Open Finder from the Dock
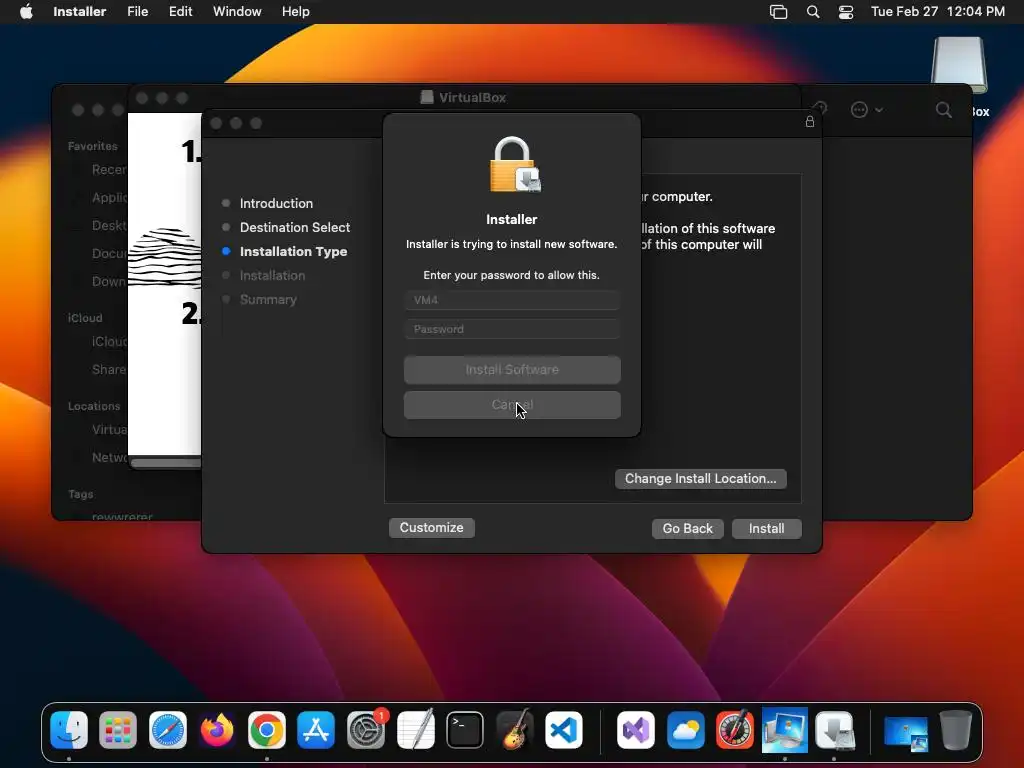The width and height of the screenshot is (1024, 768). coord(69,729)
